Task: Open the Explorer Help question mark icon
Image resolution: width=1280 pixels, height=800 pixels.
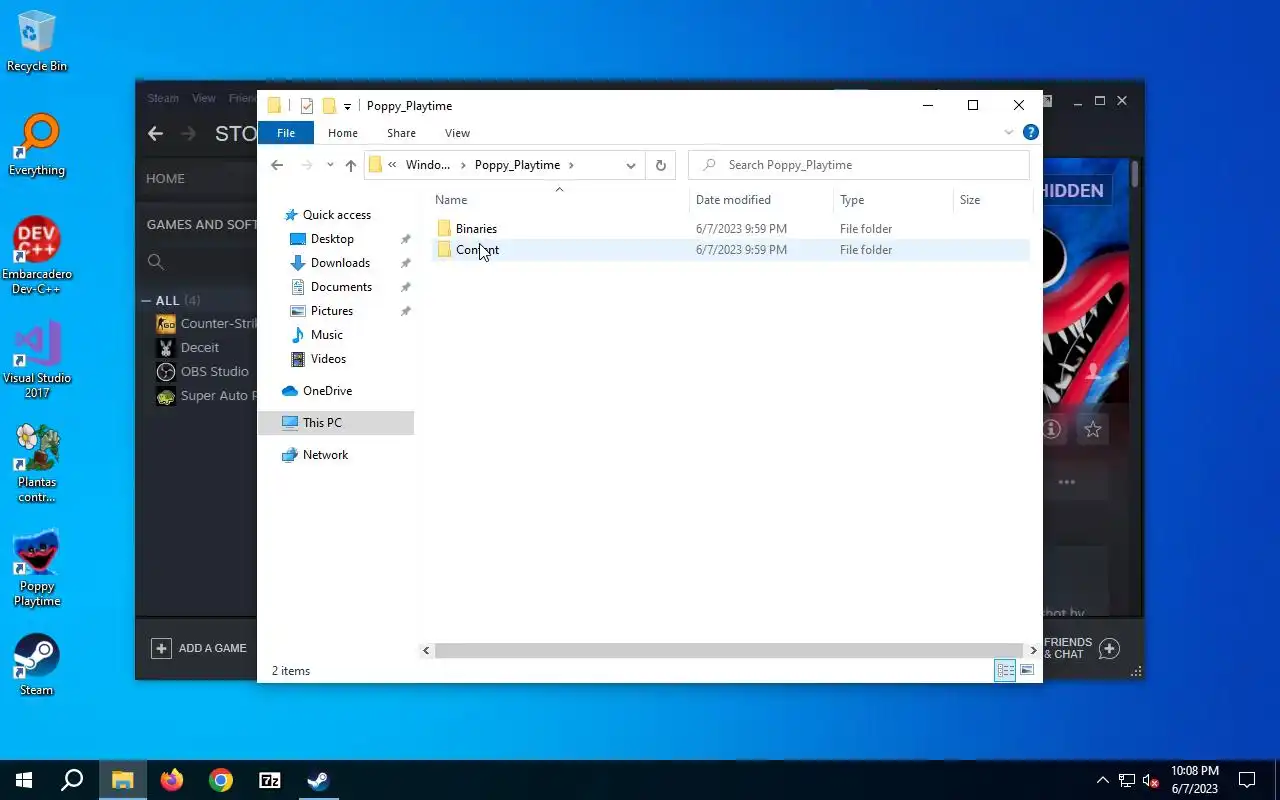Action: pyautogui.click(x=1031, y=132)
